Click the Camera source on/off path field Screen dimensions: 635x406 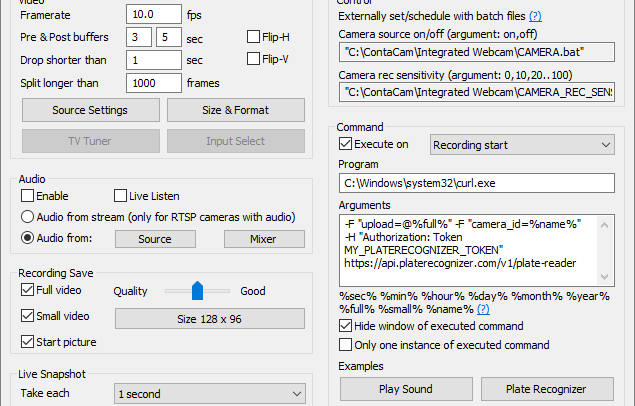pos(477,52)
